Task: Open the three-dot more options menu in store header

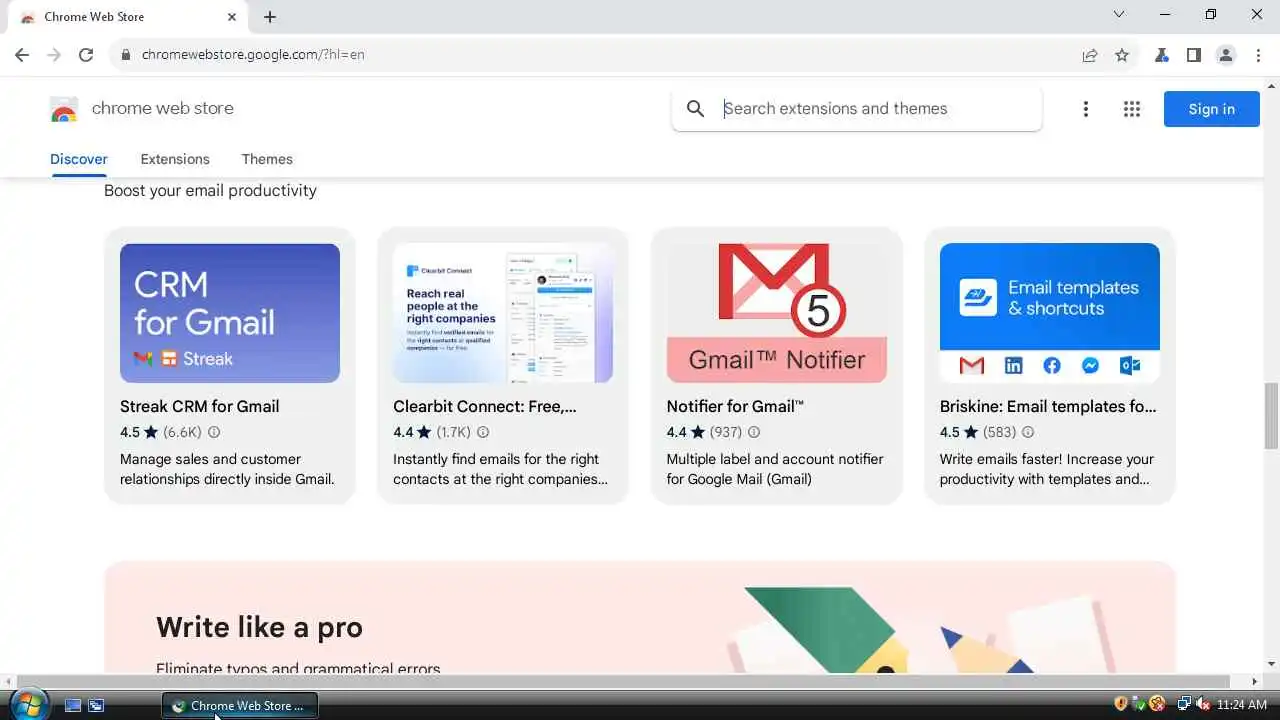Action: [1085, 109]
